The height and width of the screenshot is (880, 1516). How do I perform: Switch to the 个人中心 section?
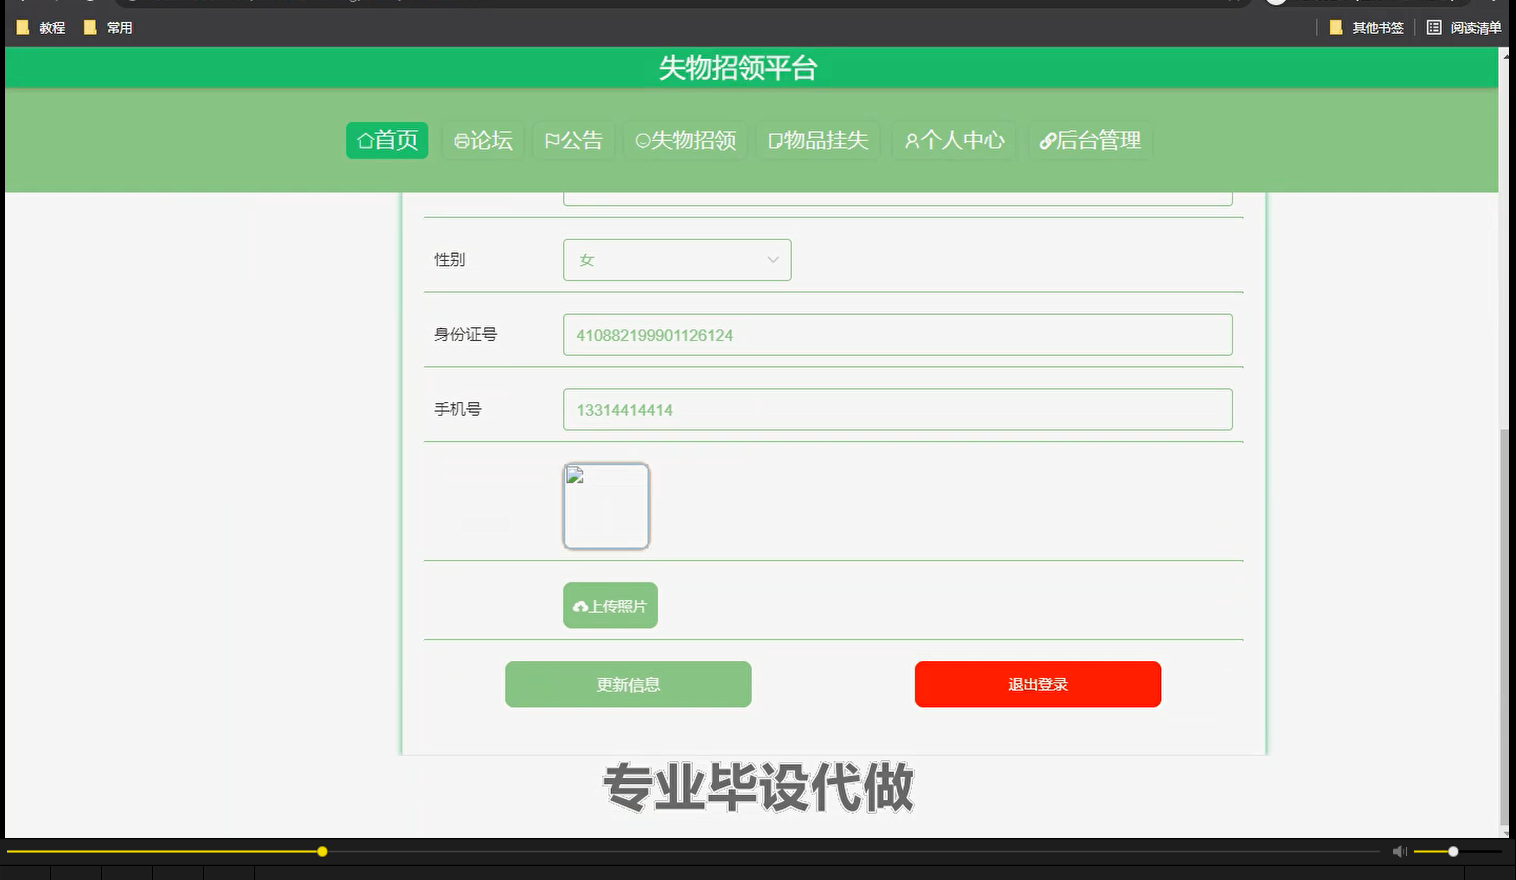point(954,141)
